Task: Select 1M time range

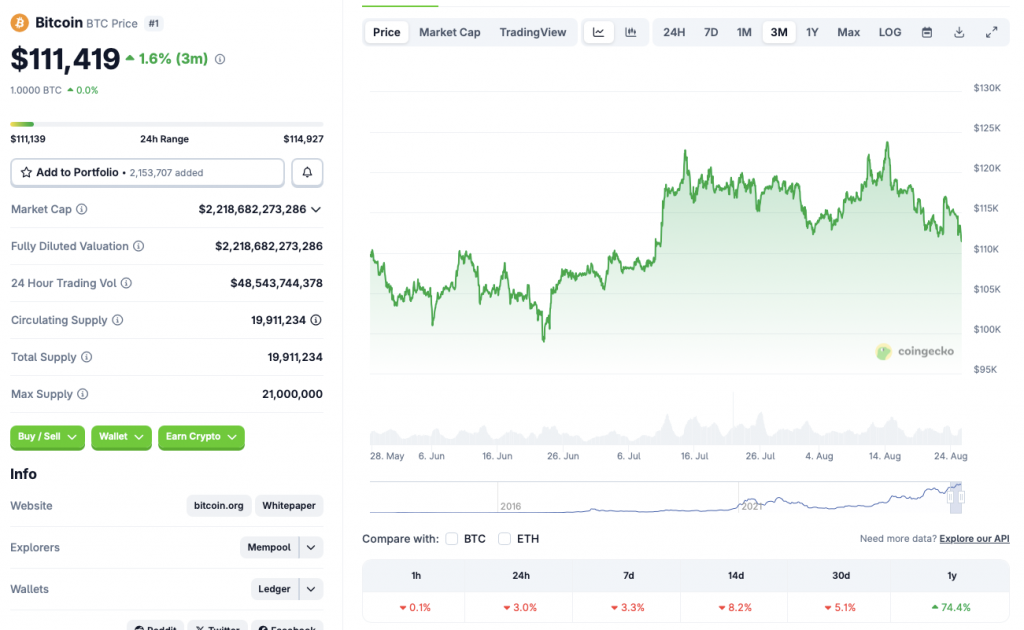Action: tap(744, 32)
